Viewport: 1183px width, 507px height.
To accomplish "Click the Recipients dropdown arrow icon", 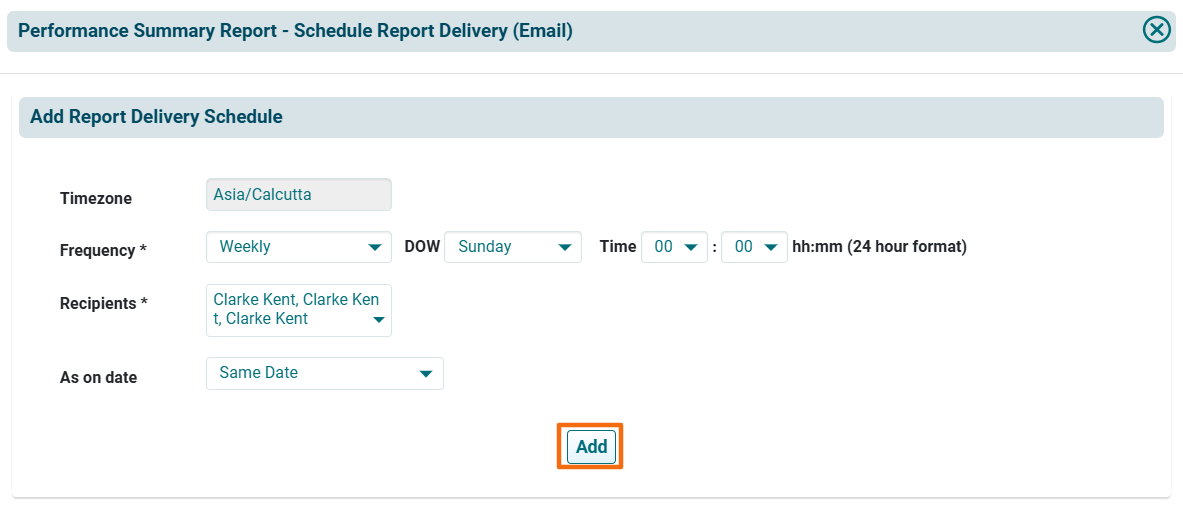I will (x=378, y=321).
